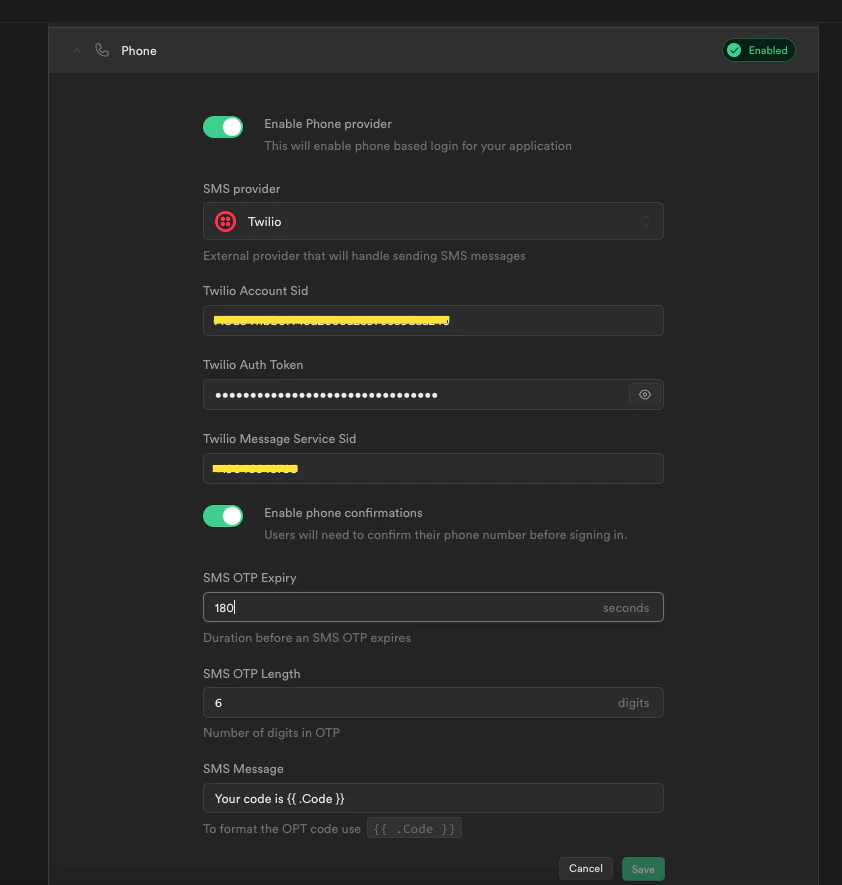Select the Twilio Account Sid input field
This screenshot has height=885, width=842.
(433, 320)
